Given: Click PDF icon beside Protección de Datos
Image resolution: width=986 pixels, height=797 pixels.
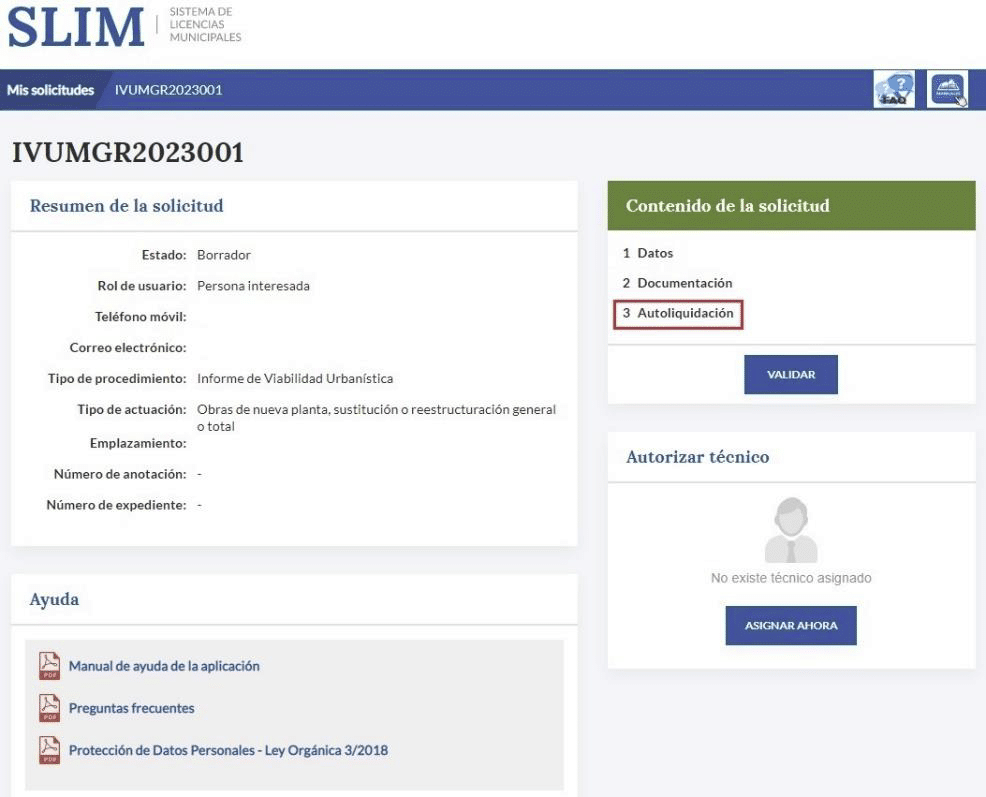Looking at the screenshot, I should pos(49,750).
